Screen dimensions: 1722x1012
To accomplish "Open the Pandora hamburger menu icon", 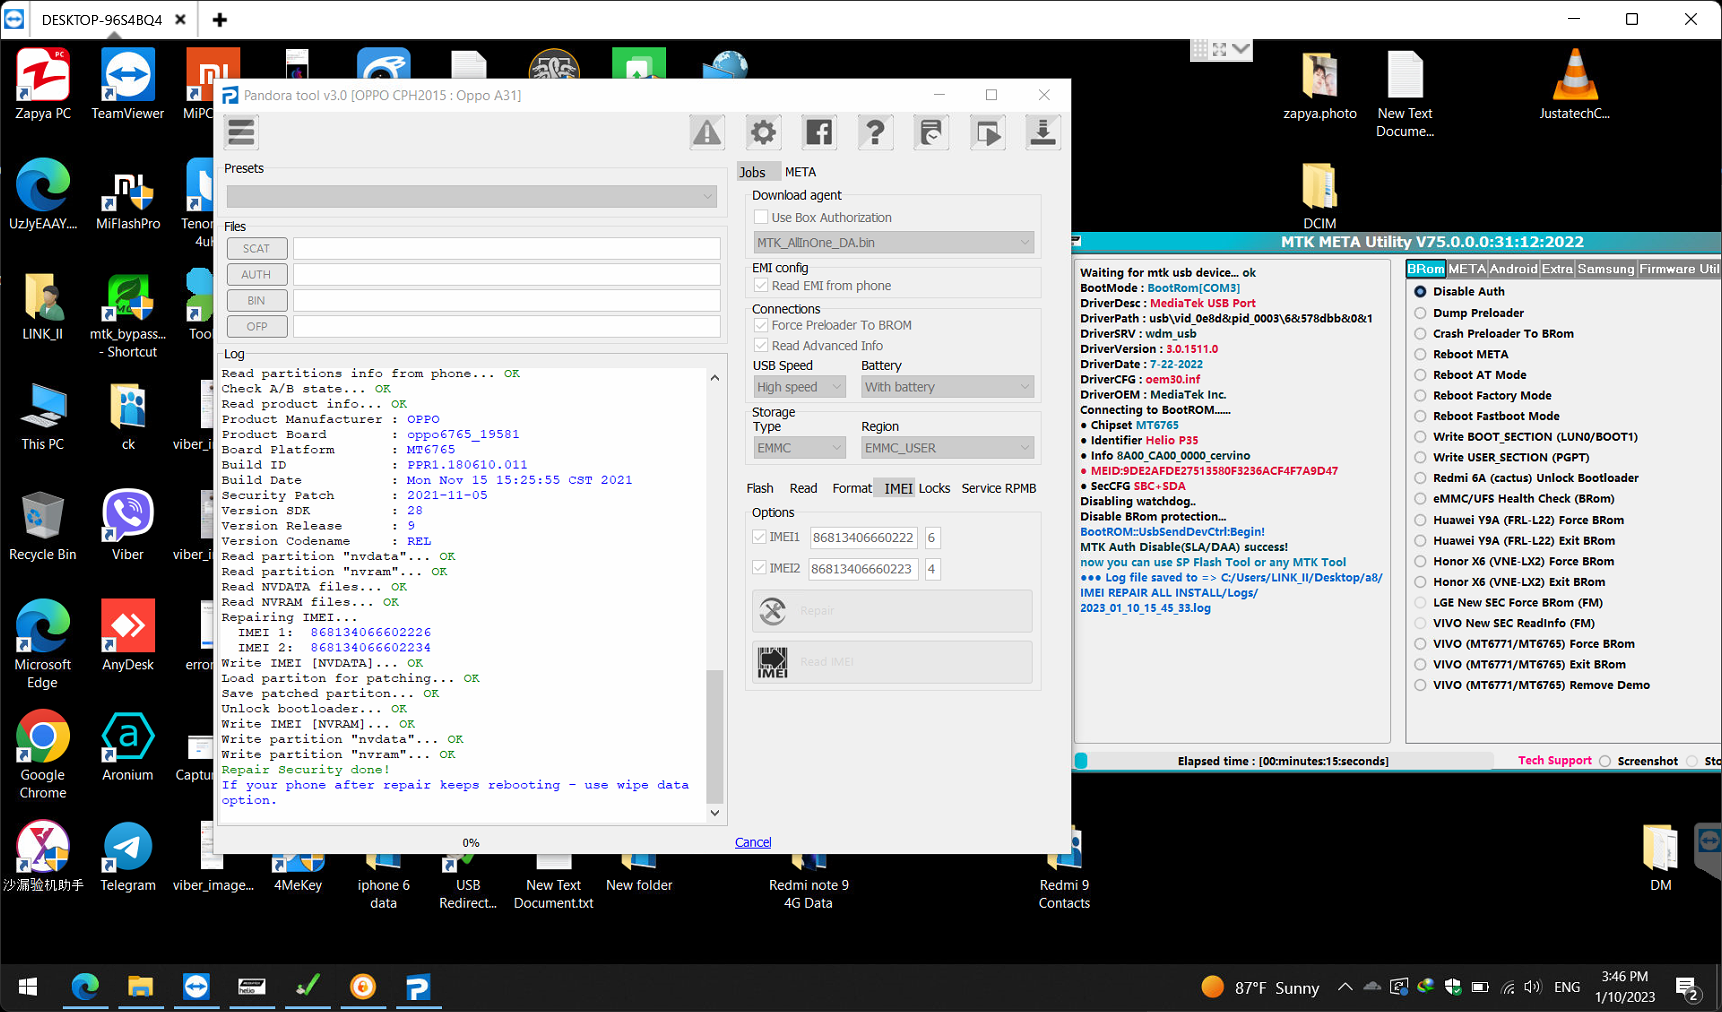I will [x=241, y=132].
